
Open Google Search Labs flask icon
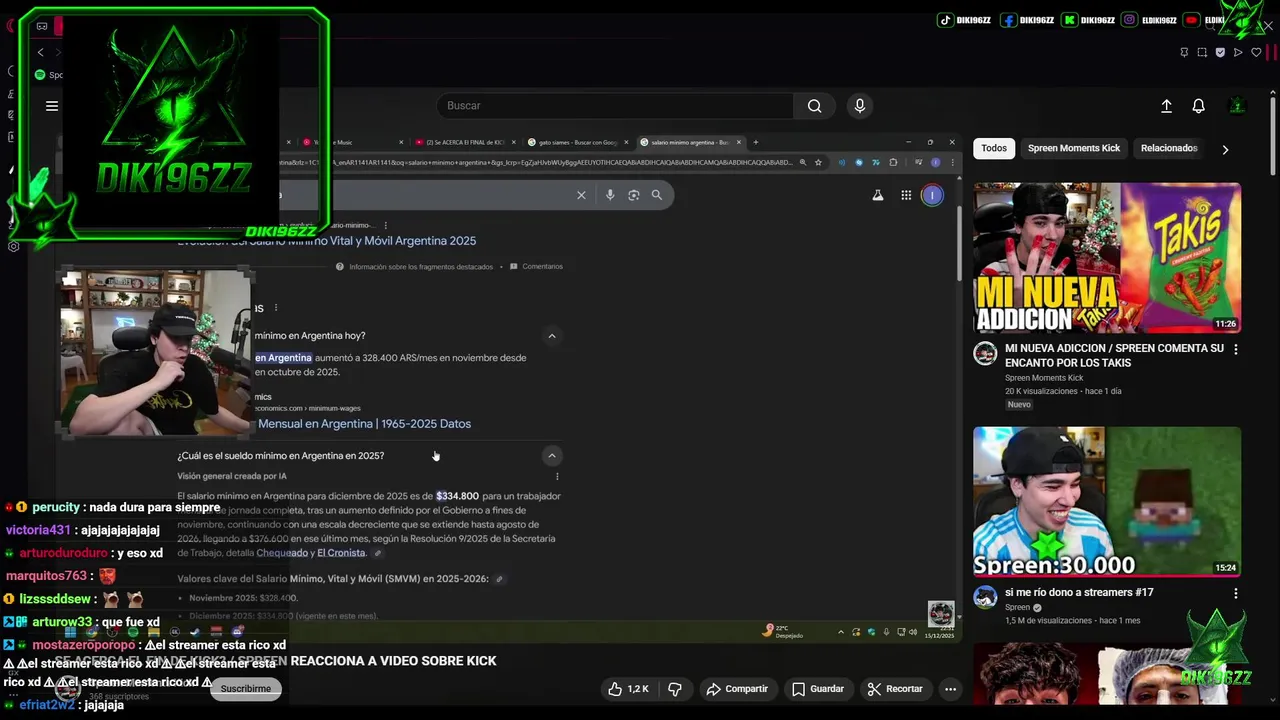[x=878, y=195]
